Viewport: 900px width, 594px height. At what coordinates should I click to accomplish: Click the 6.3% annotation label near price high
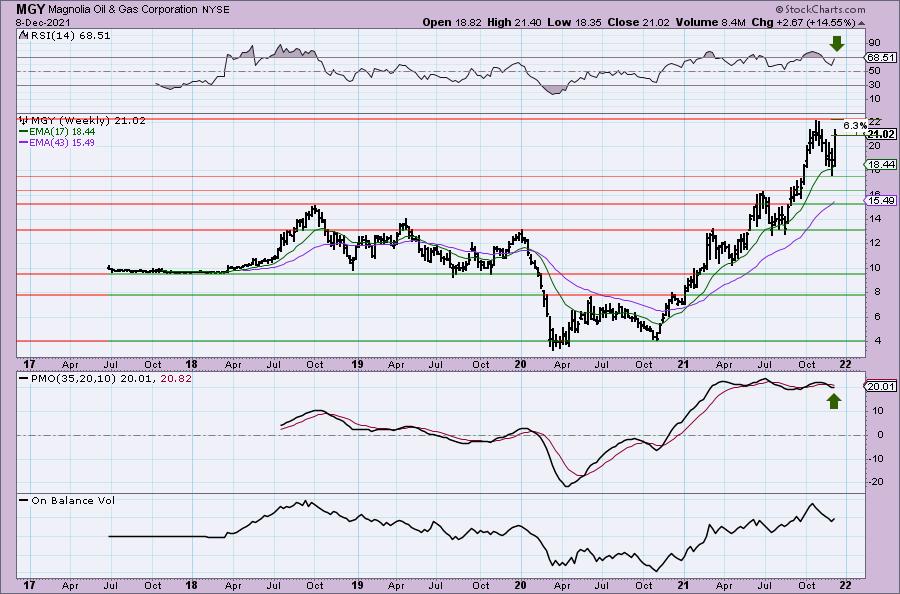pyautogui.click(x=855, y=125)
